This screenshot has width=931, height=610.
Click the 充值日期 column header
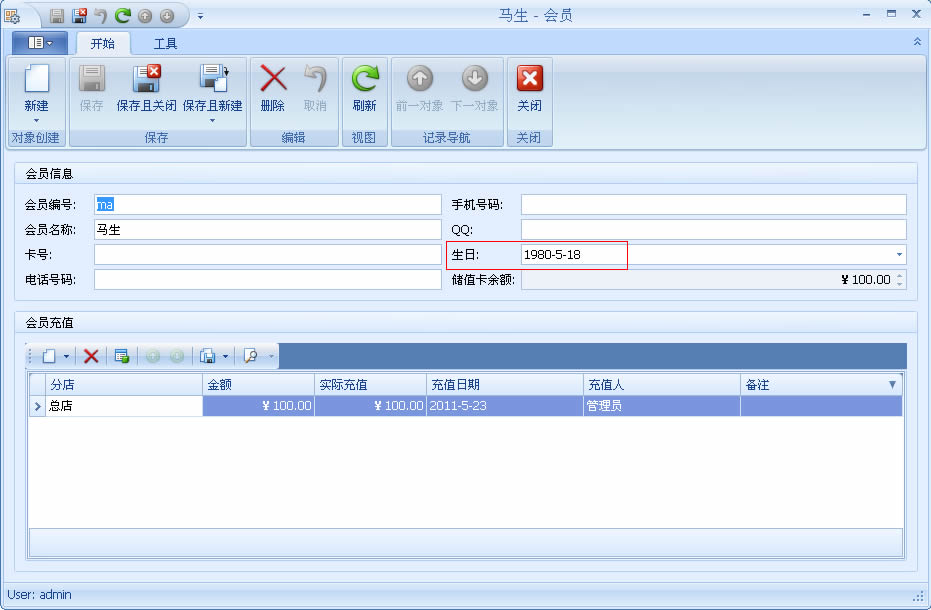[505, 385]
